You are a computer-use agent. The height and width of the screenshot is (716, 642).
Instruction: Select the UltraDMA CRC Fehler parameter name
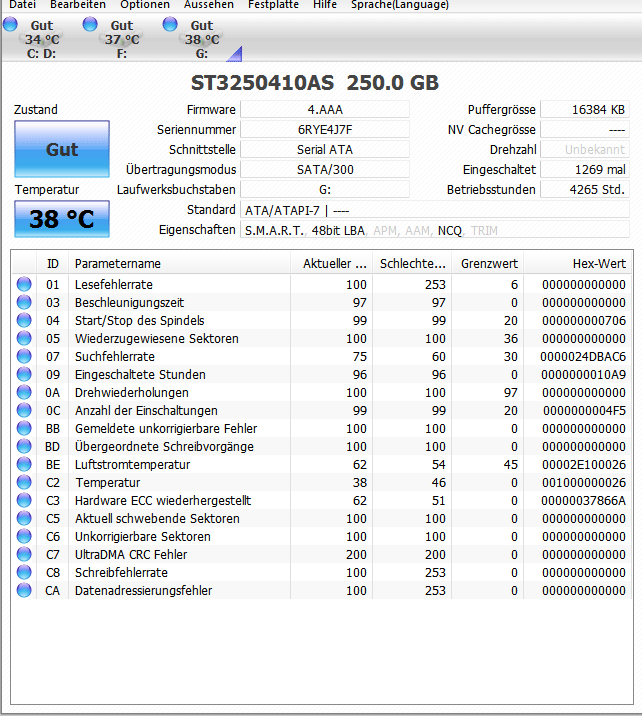(131, 554)
